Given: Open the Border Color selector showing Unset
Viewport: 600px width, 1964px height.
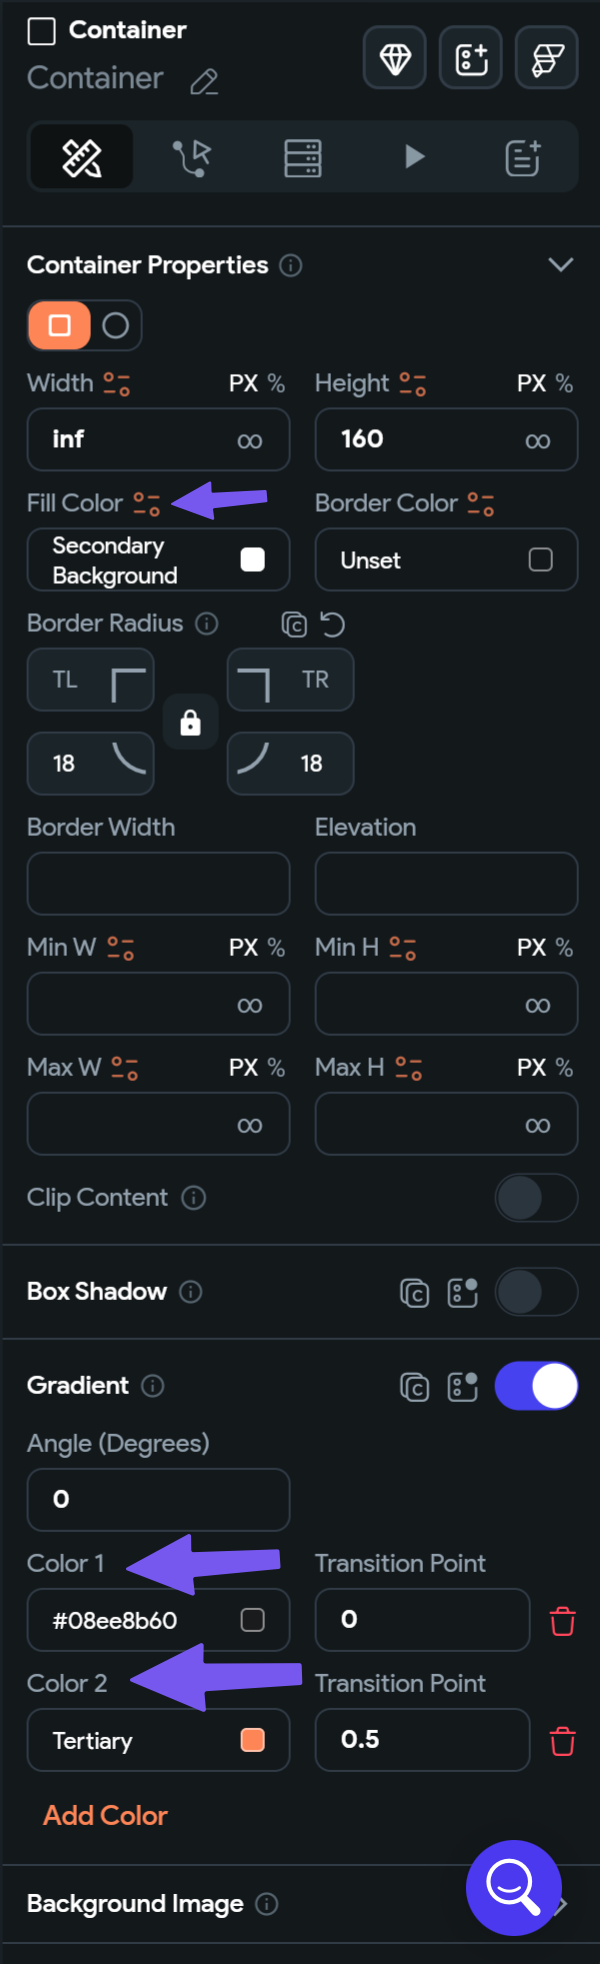Looking at the screenshot, I should [x=446, y=560].
